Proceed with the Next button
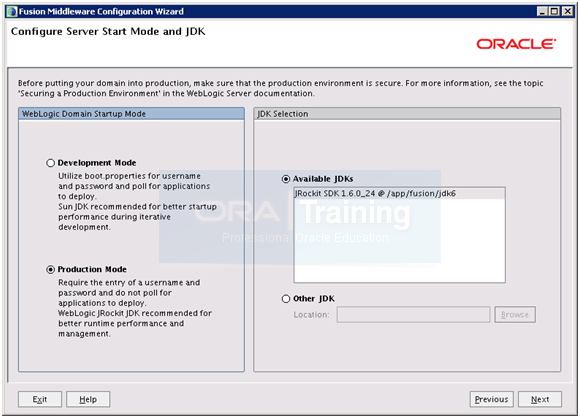 tap(540, 400)
